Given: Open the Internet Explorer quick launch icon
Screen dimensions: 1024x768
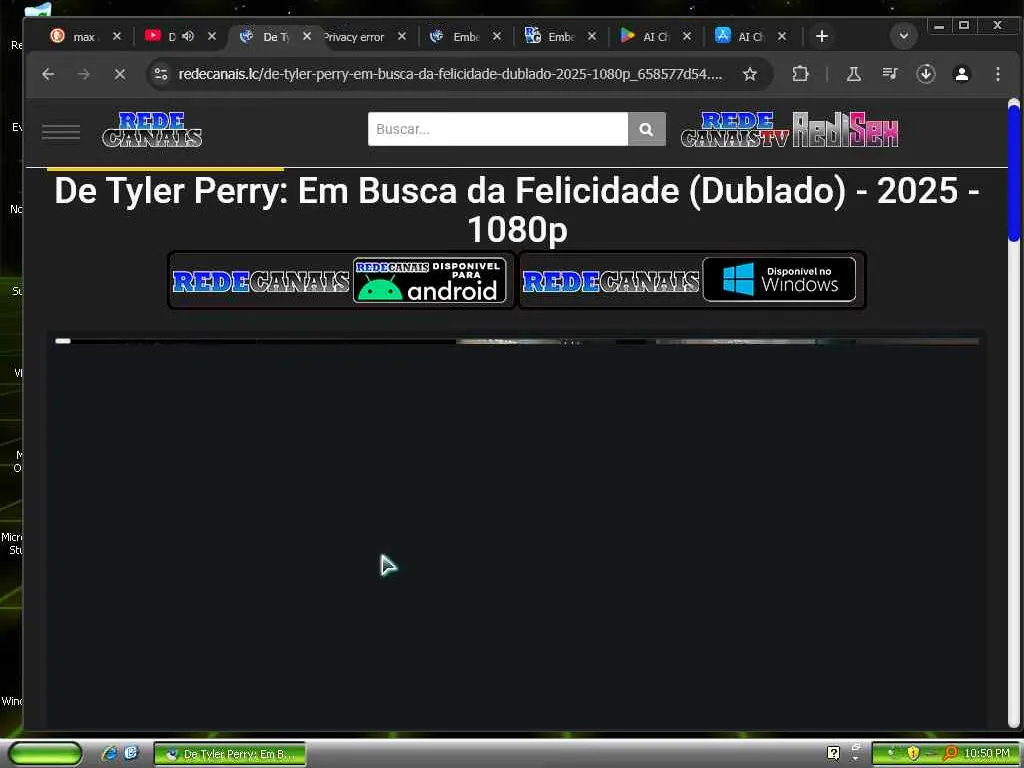Looking at the screenshot, I should point(109,754).
